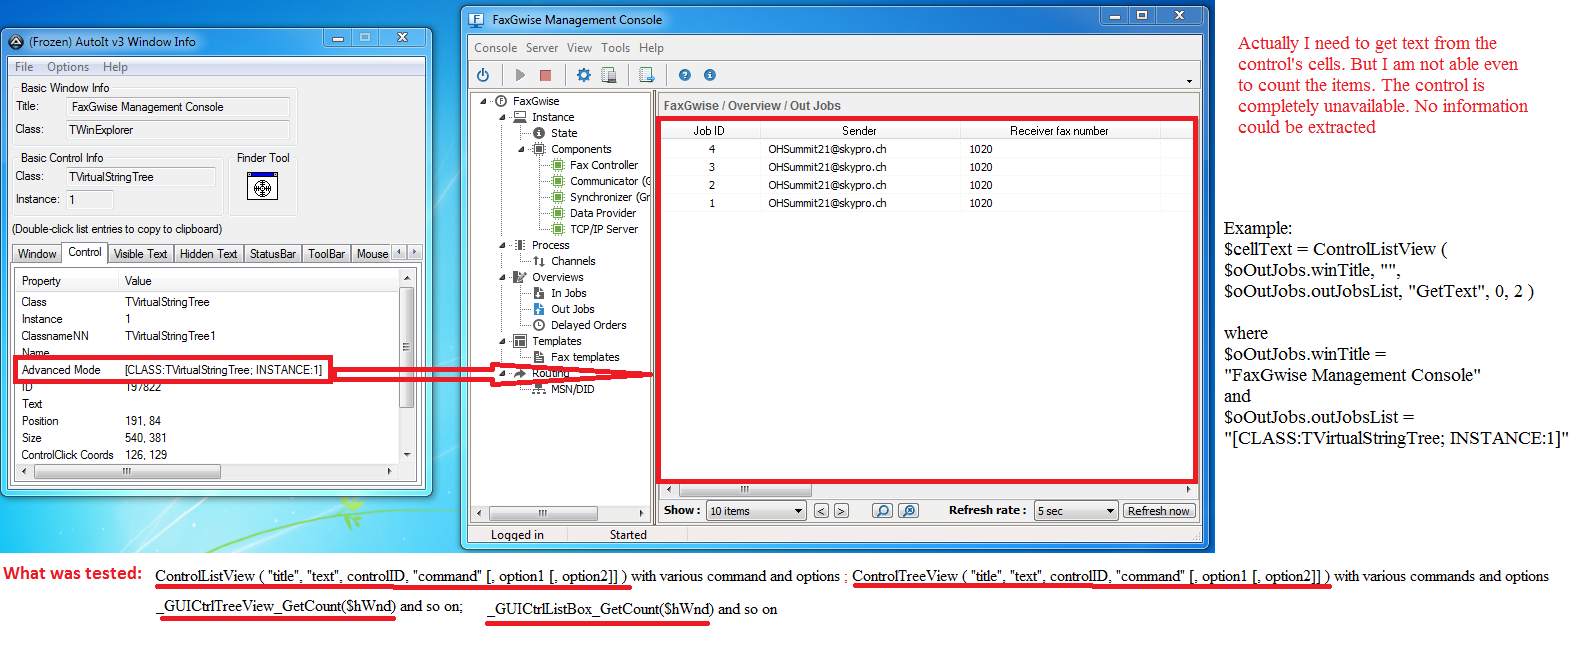
Task: Select the State info icon in tree
Action: point(539,133)
